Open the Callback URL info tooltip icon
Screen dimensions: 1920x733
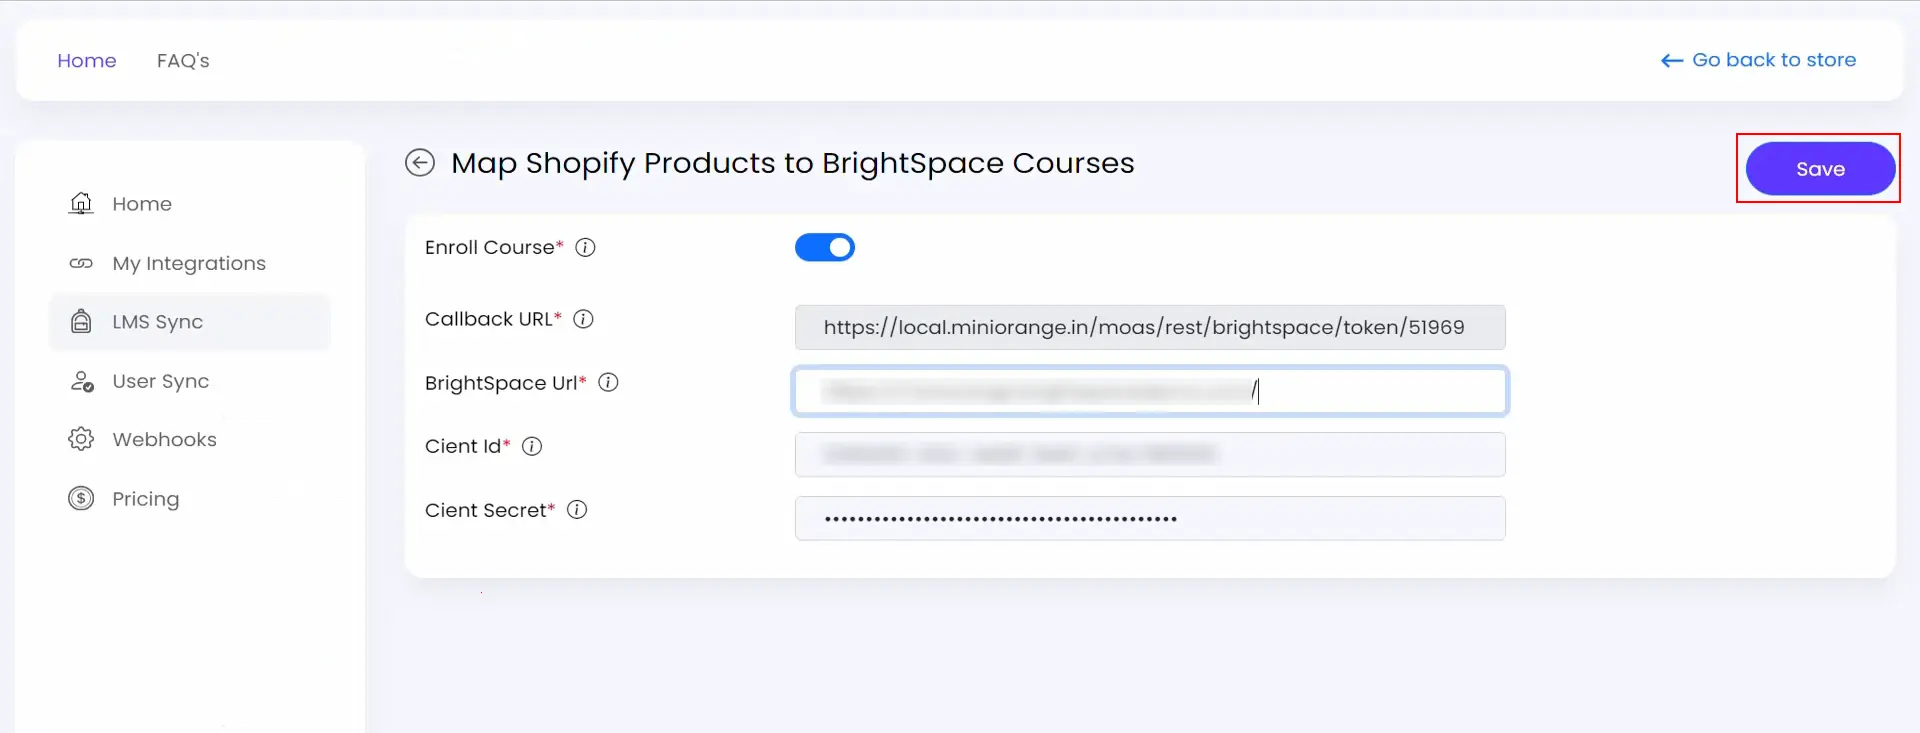pyautogui.click(x=584, y=319)
